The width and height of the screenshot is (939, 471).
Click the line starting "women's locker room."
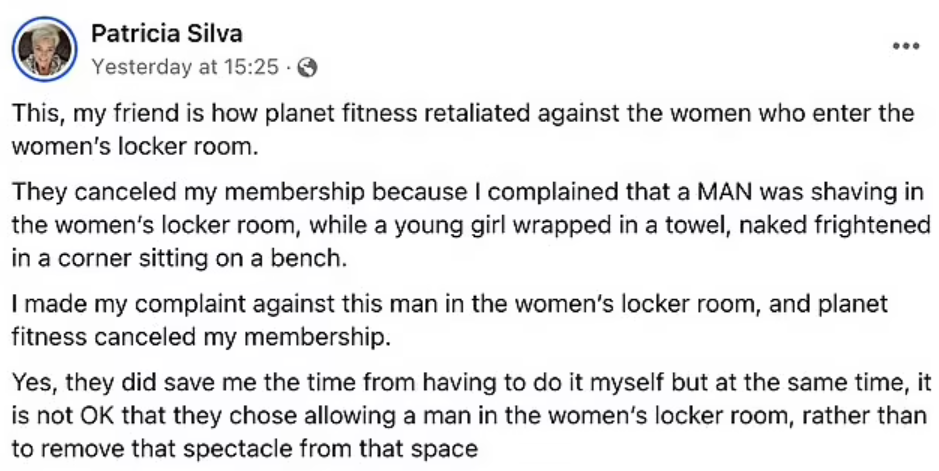[134, 144]
